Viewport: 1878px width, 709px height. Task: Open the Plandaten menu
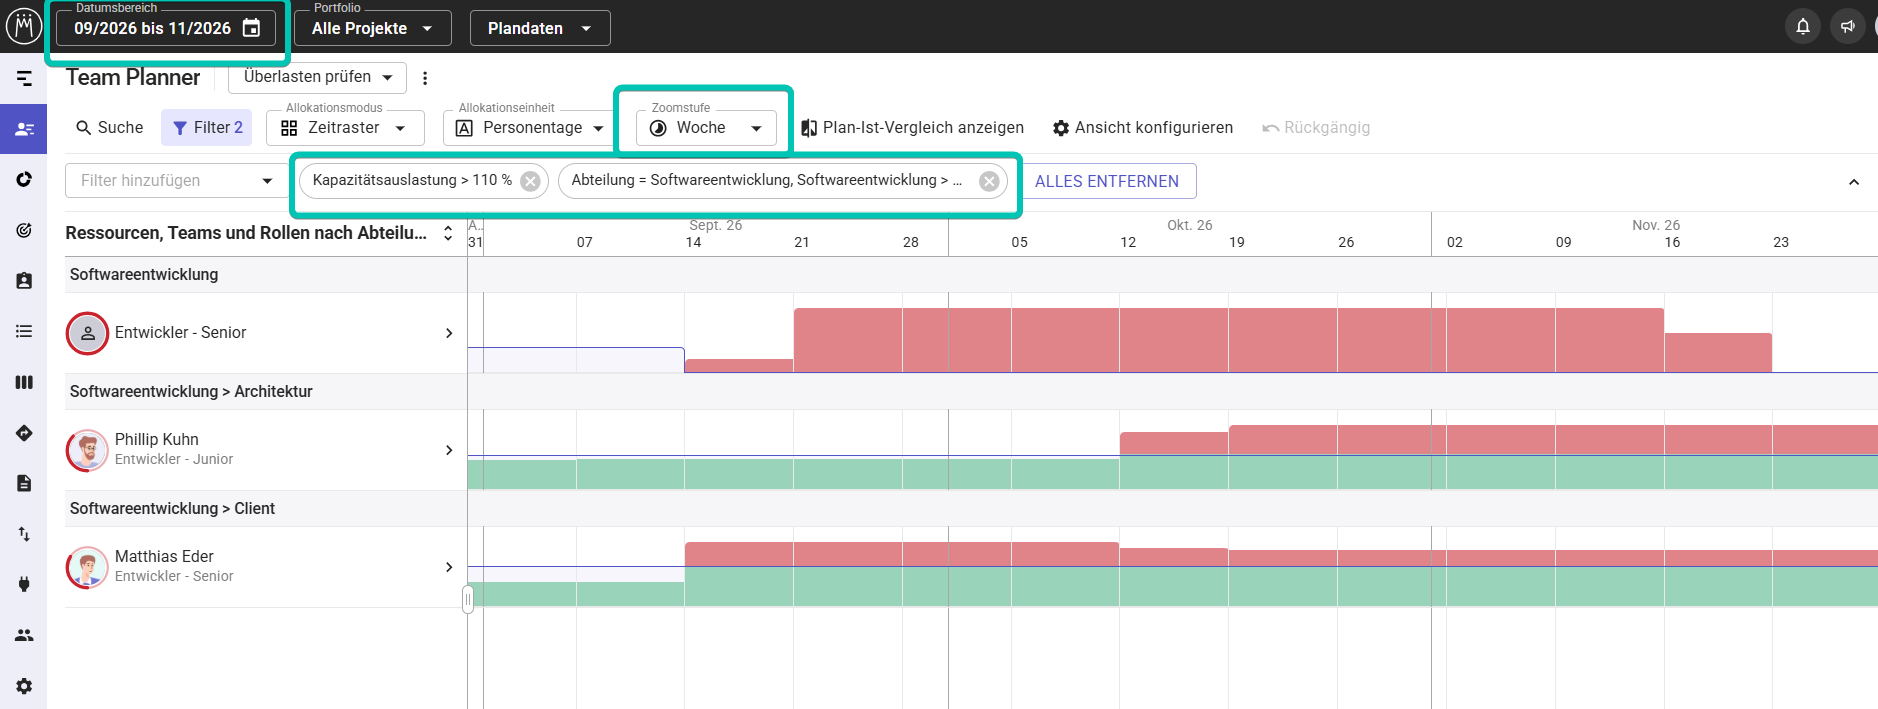540,28
